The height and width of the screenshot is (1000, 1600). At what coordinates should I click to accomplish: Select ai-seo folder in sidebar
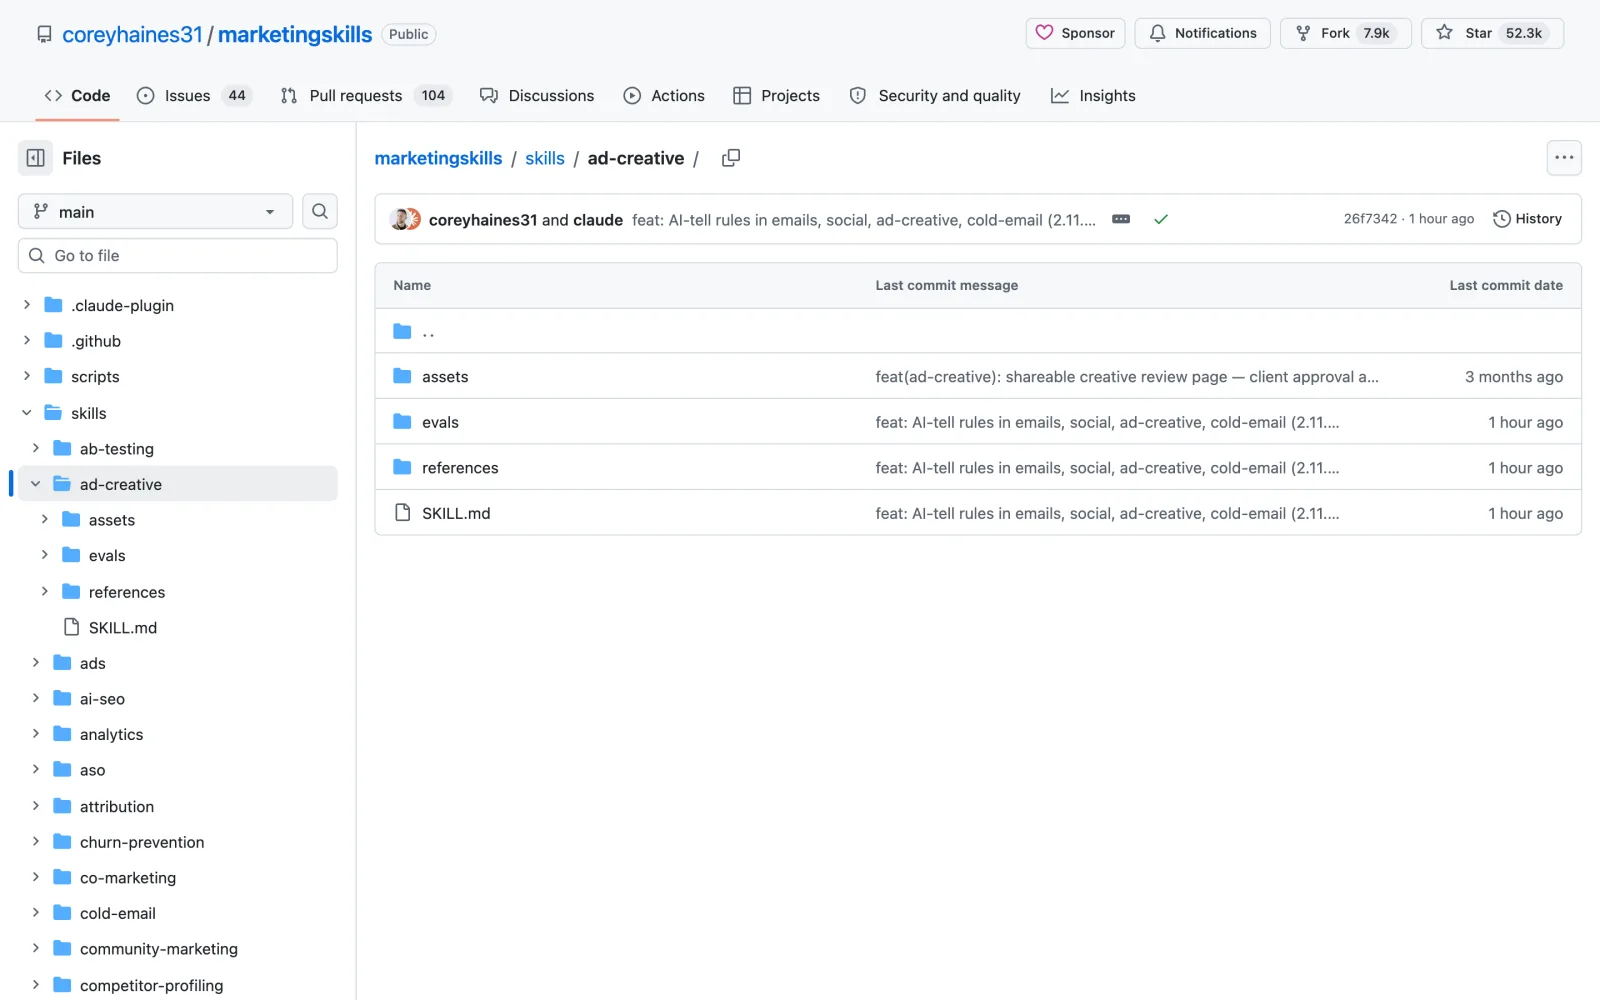point(102,699)
